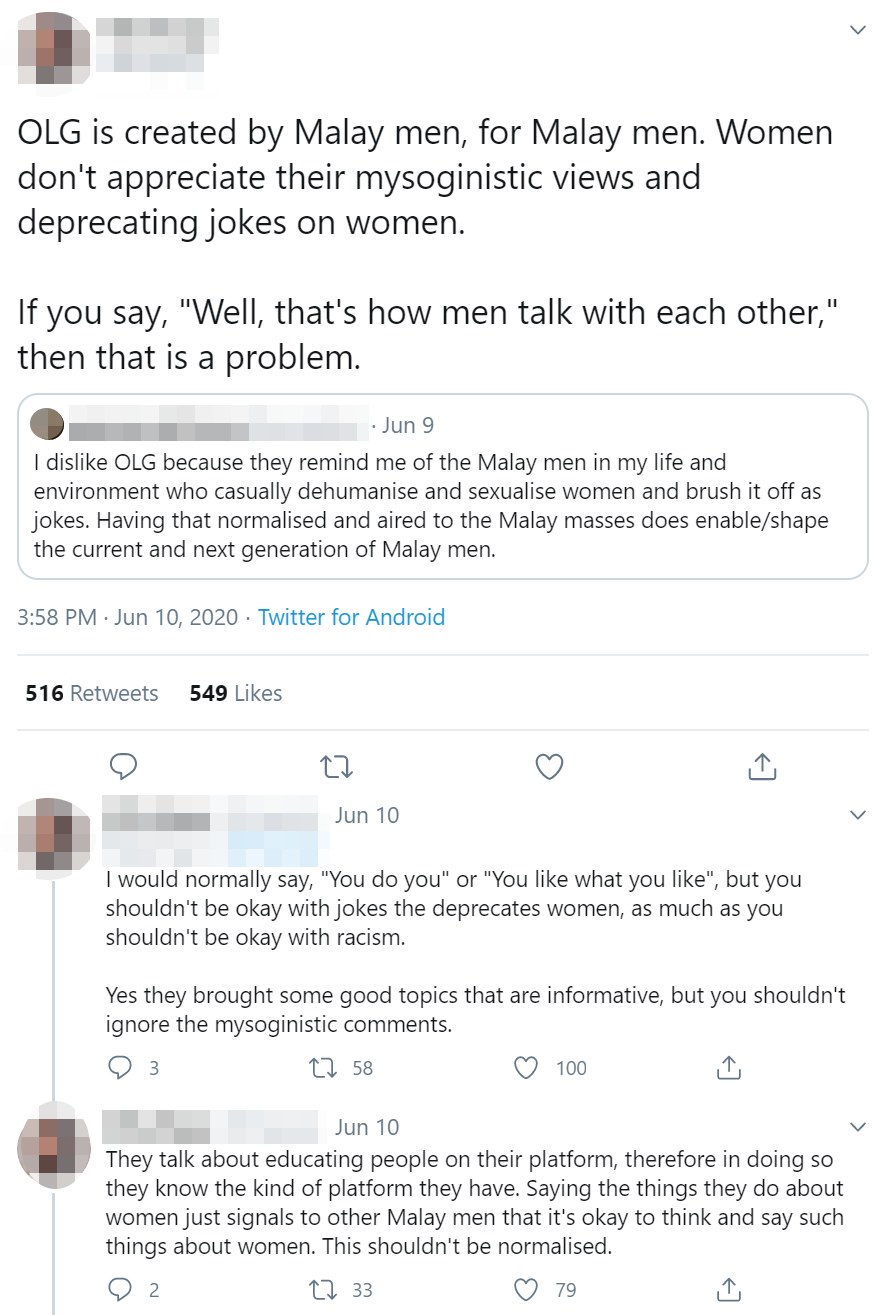
Task: View the 516 Retweets list
Action: click(x=92, y=693)
